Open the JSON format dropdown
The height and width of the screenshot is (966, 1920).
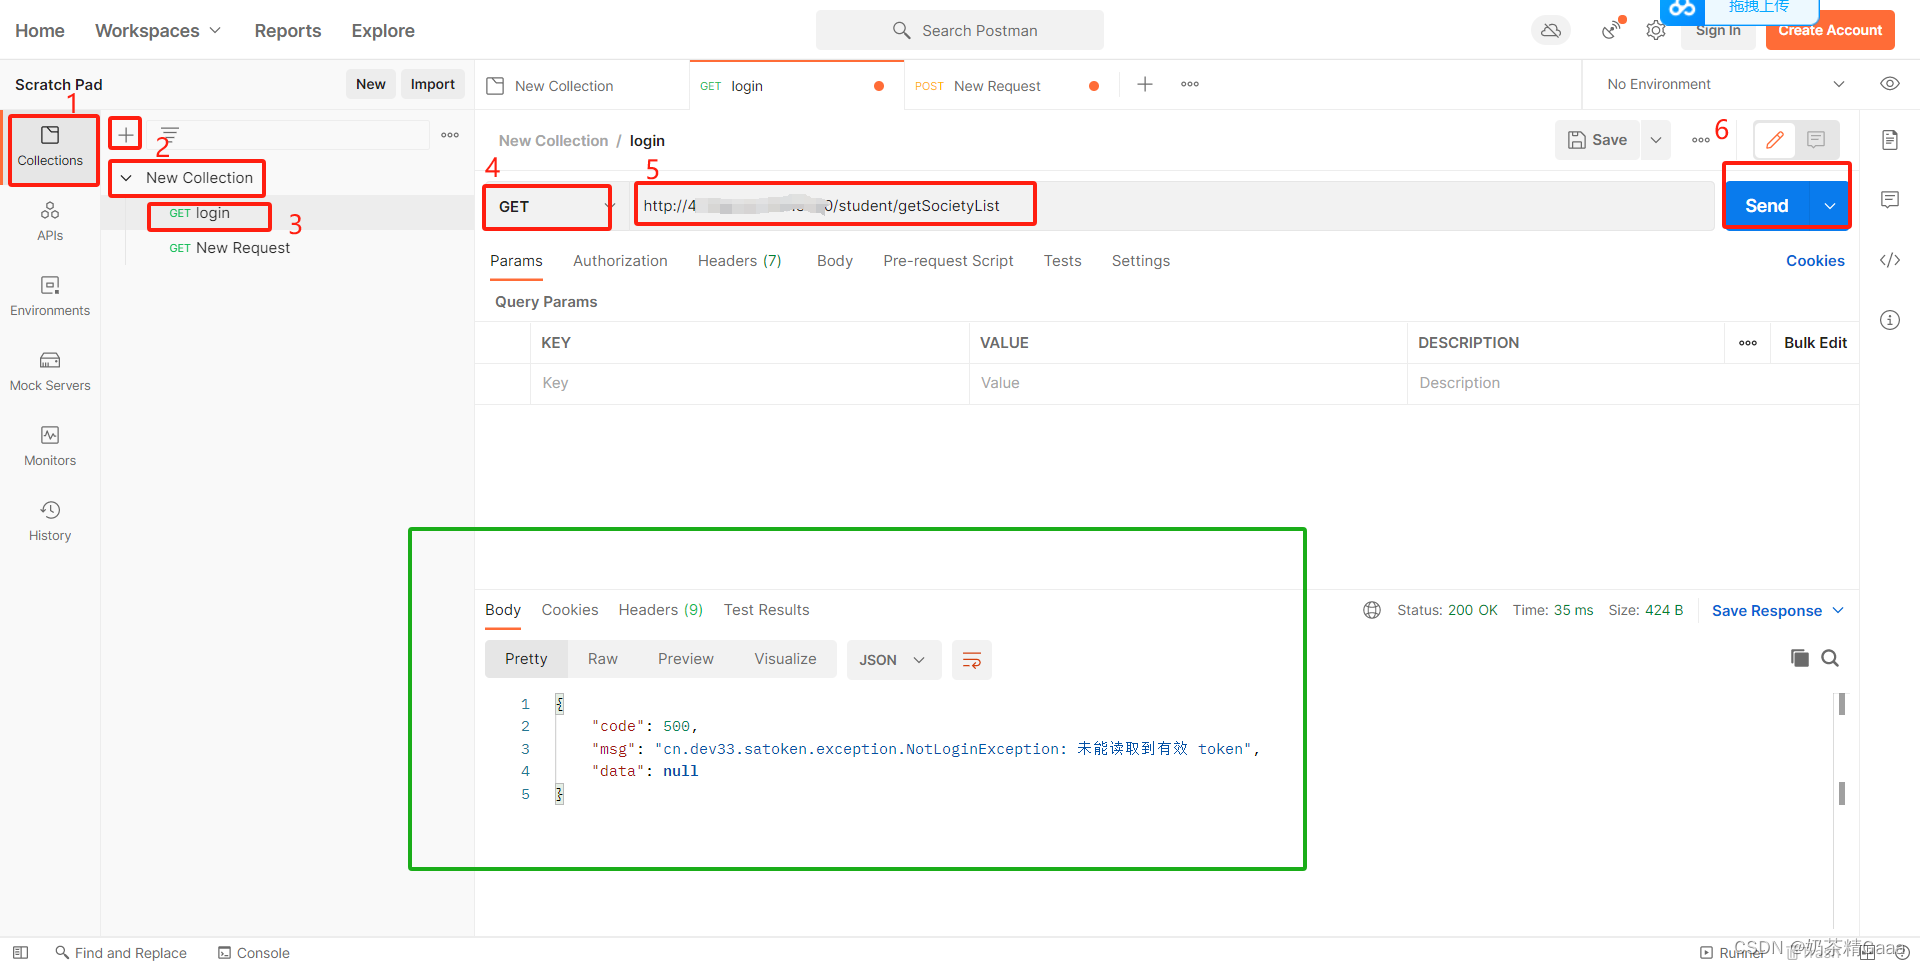[x=893, y=660]
